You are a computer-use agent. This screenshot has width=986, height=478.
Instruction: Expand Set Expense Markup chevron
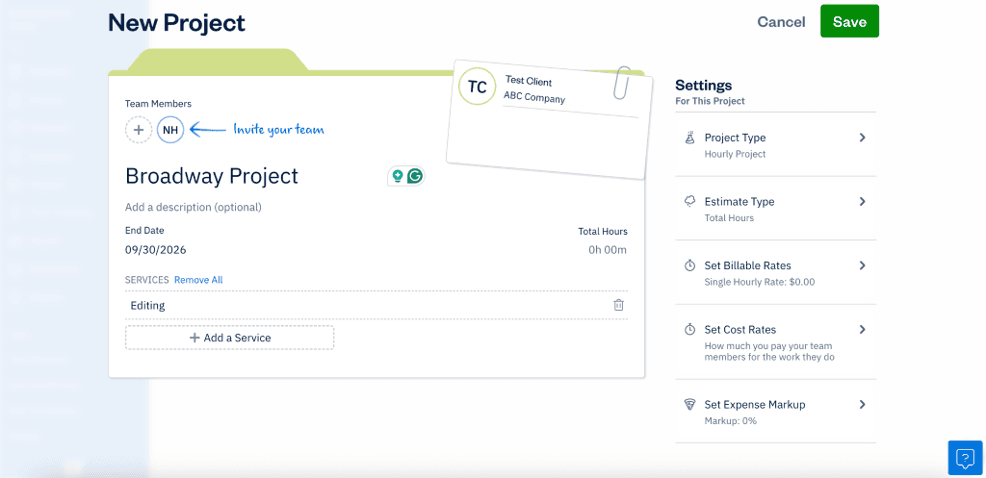pyautogui.click(x=862, y=404)
